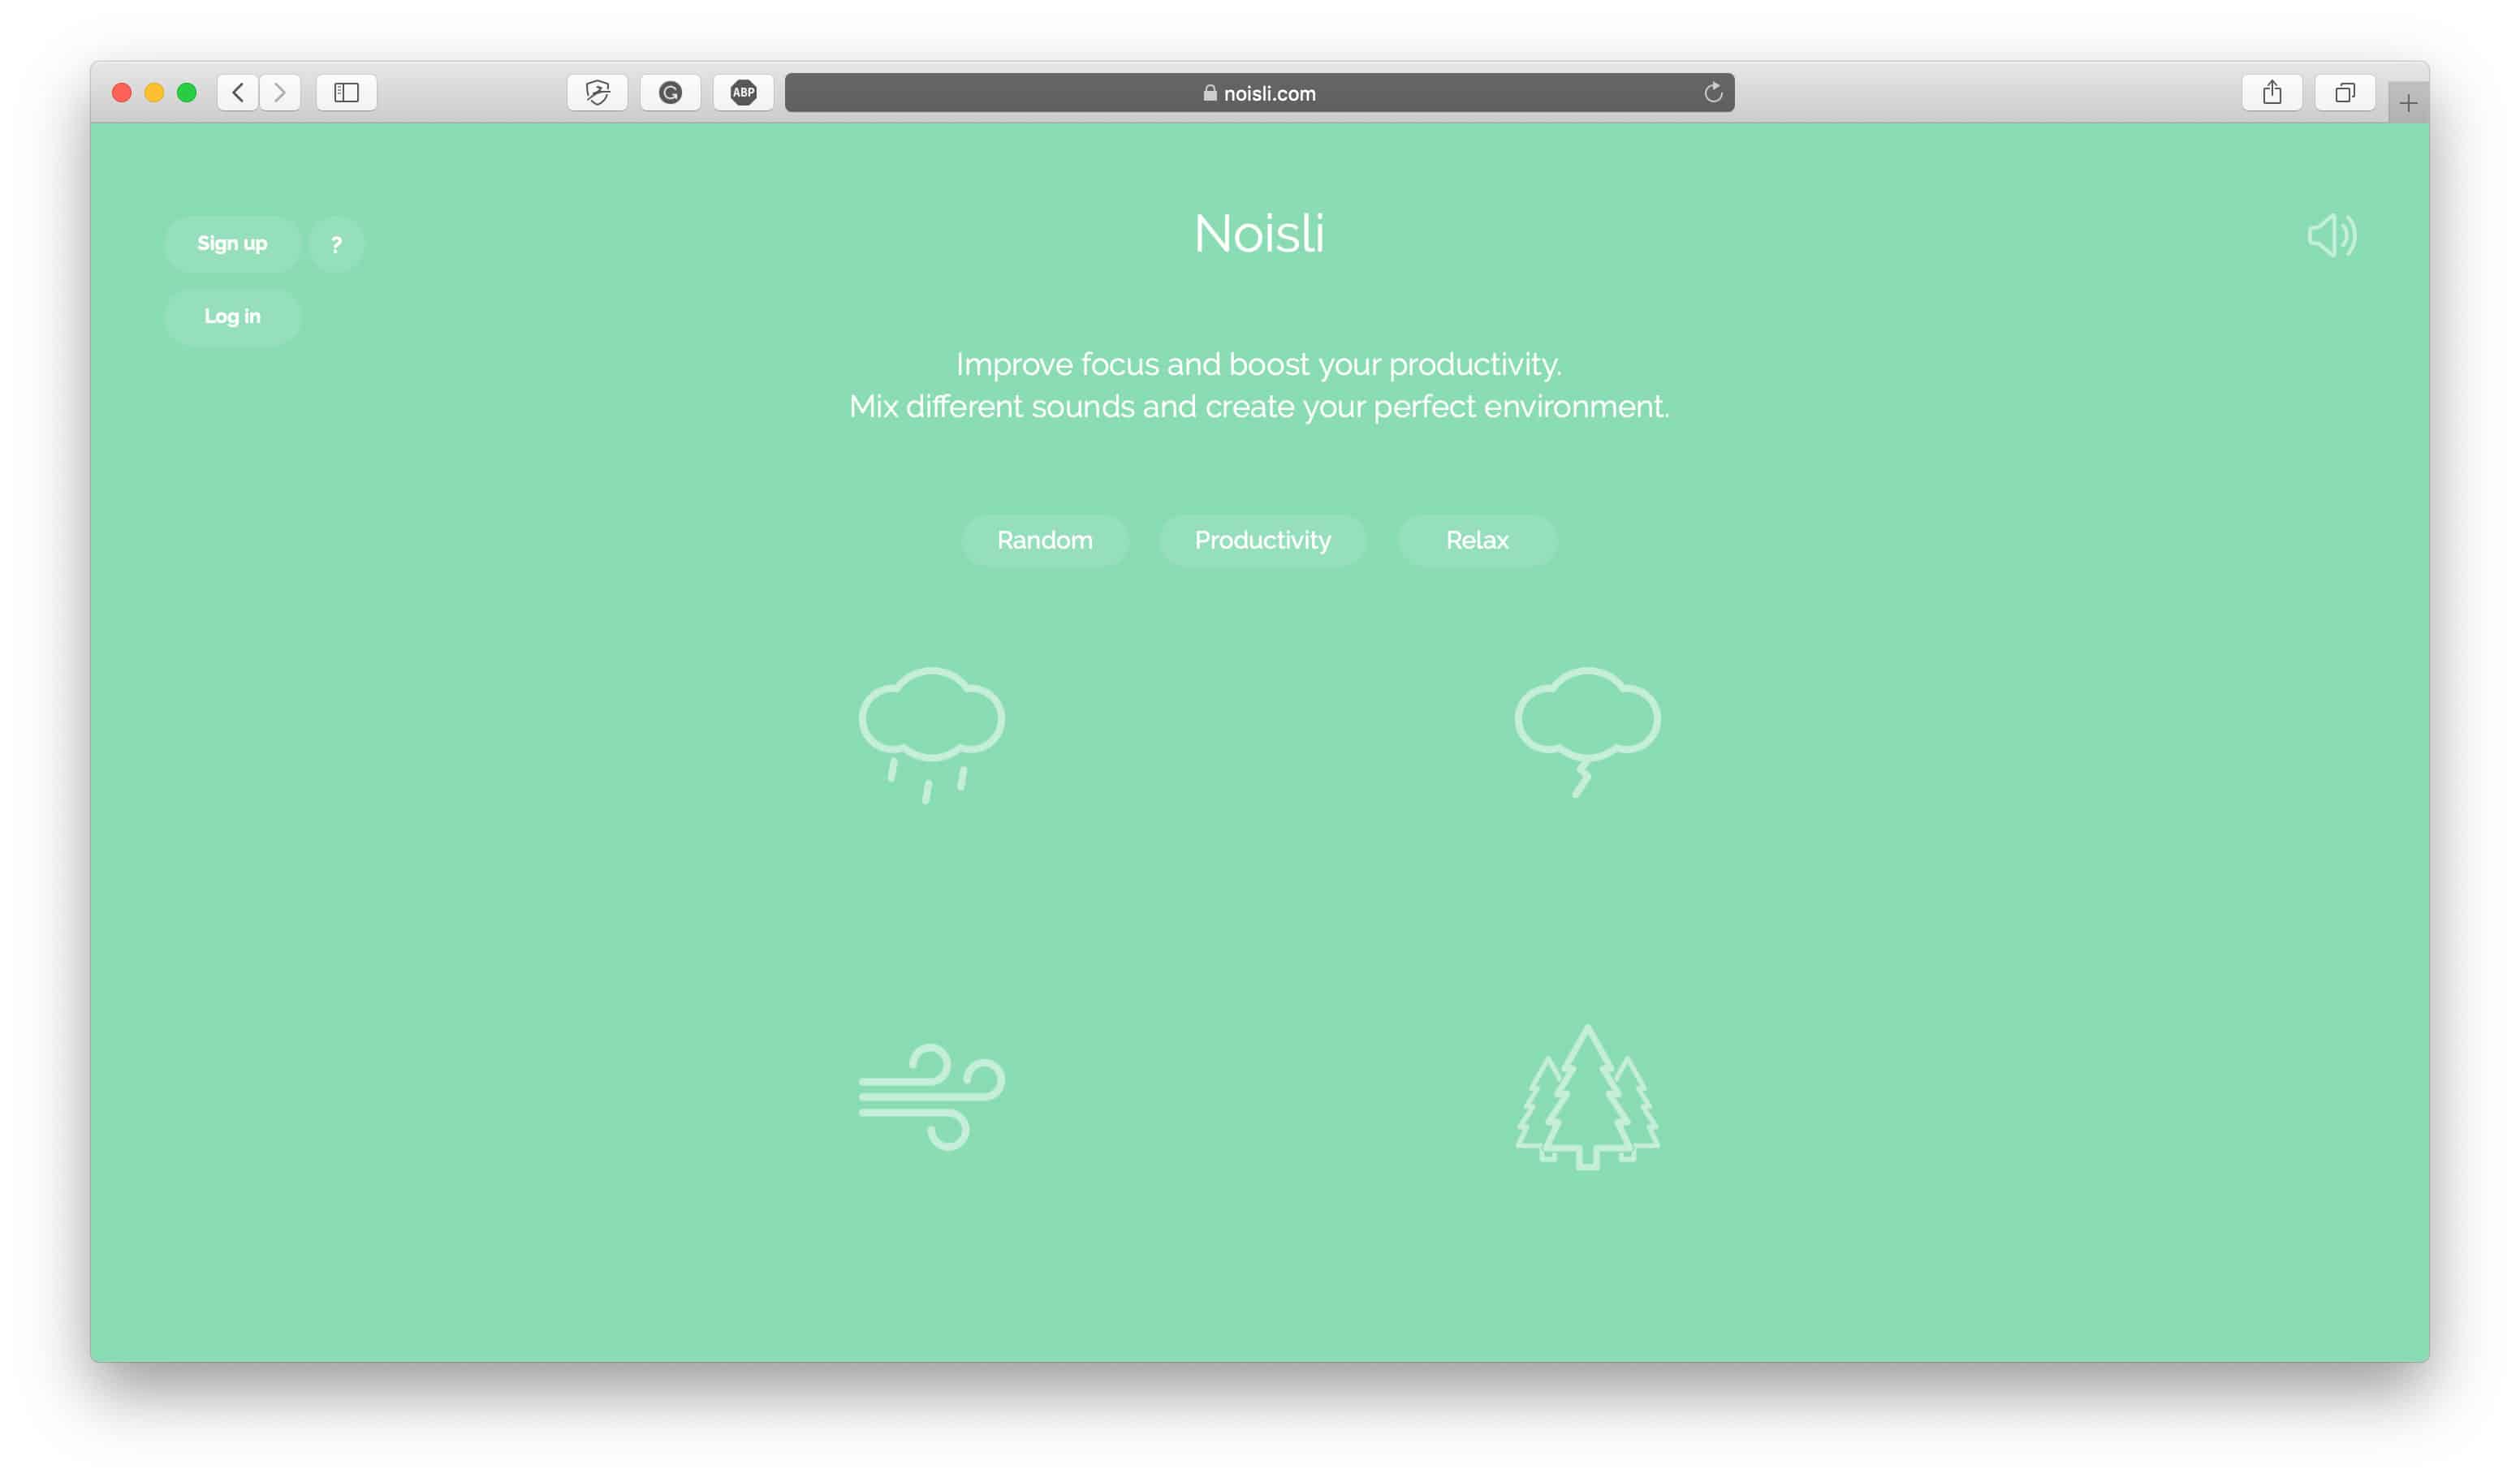Open the Grammarly extension icon
2520x1482 pixels.
point(670,93)
